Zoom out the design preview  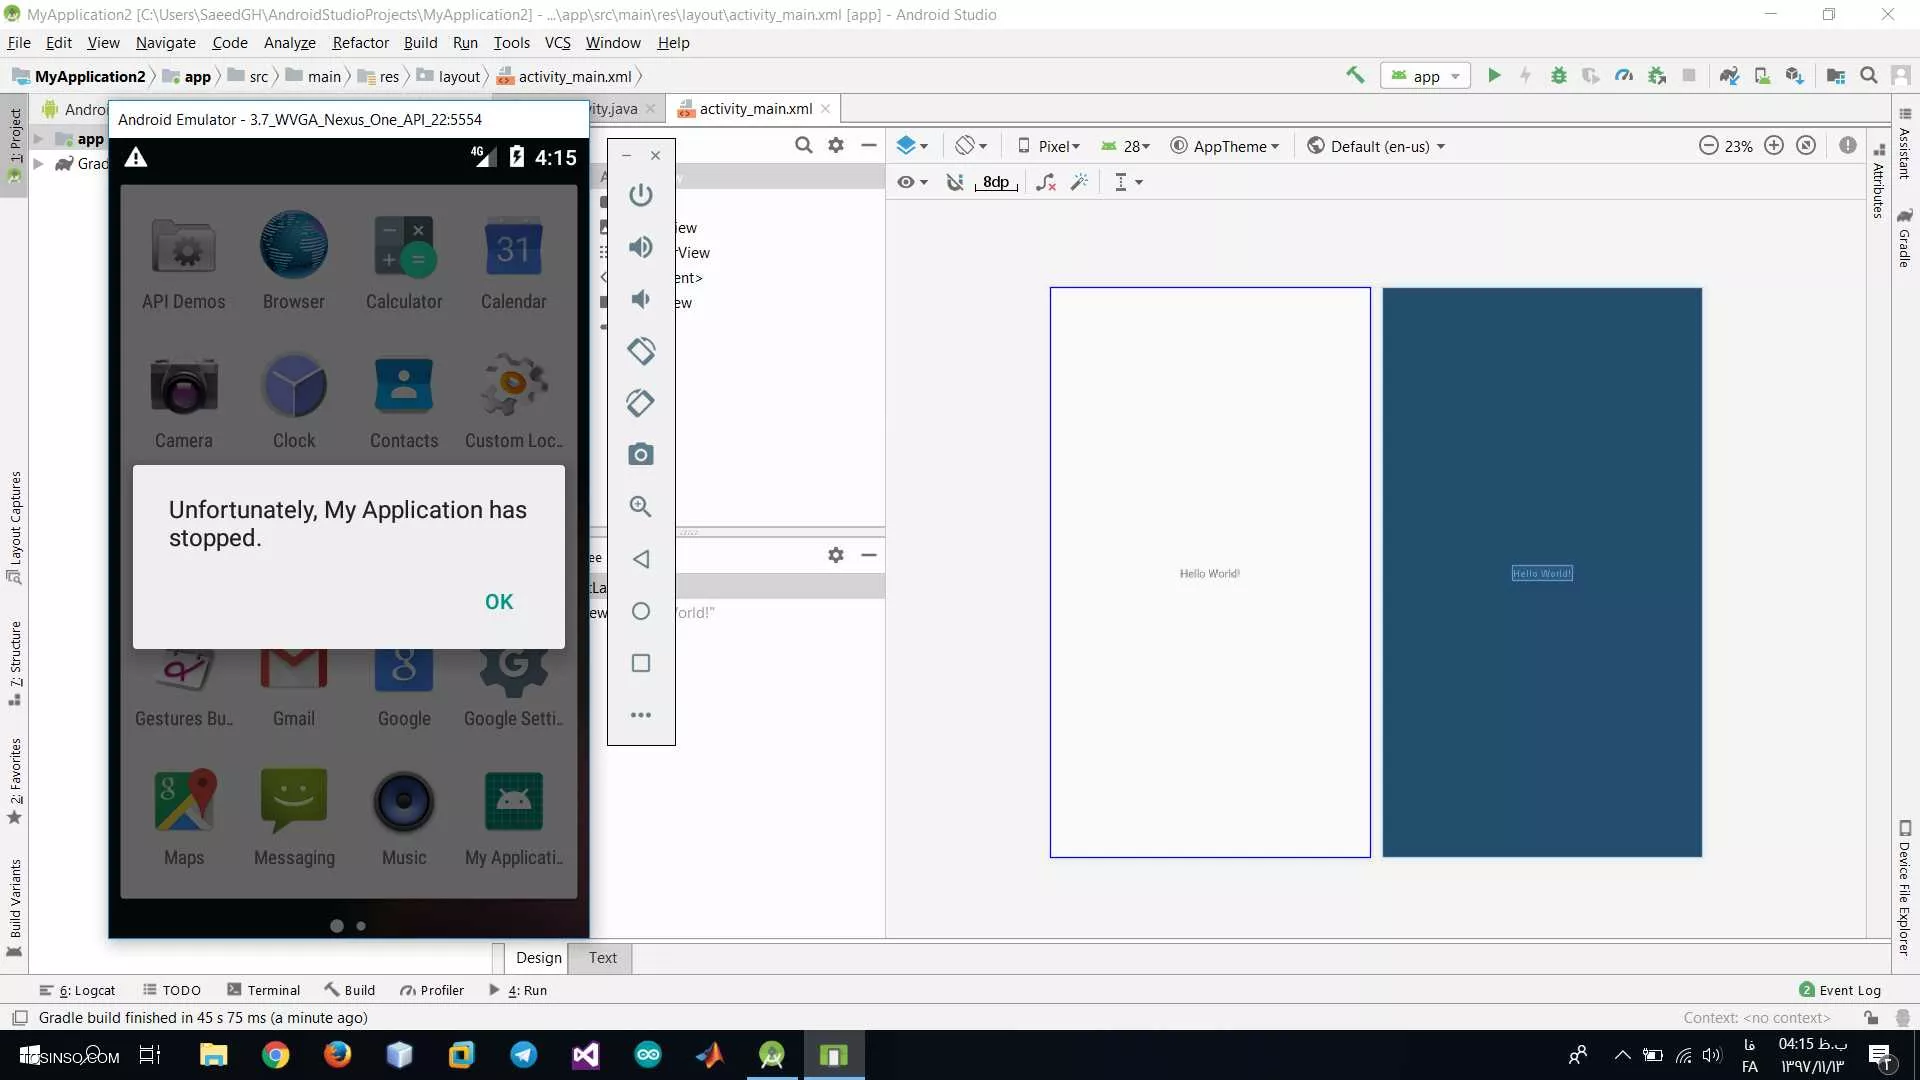tap(1708, 146)
